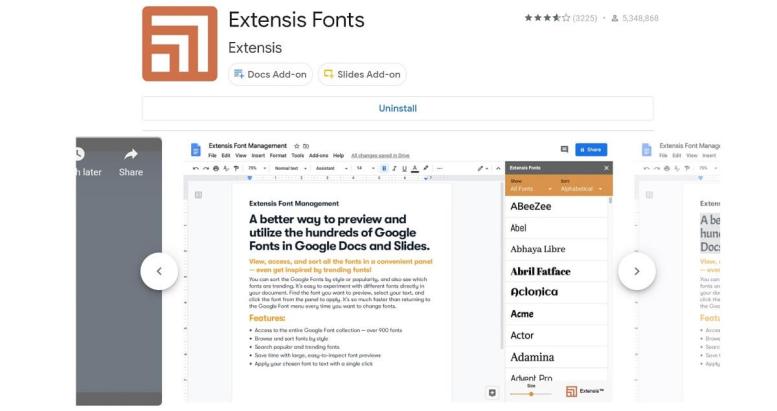Click the orange Extensis Fonts logo

[x=179, y=44]
